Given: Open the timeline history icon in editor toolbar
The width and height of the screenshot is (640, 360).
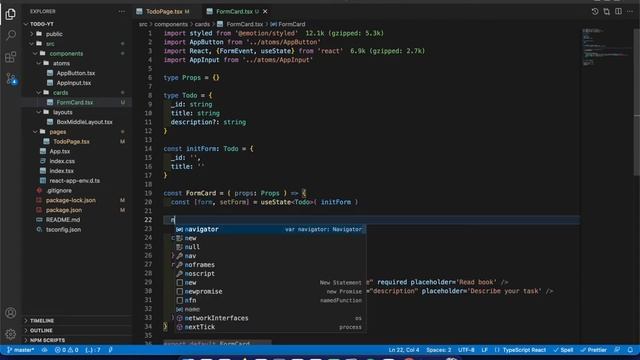Looking at the screenshot, I should 595,11.
